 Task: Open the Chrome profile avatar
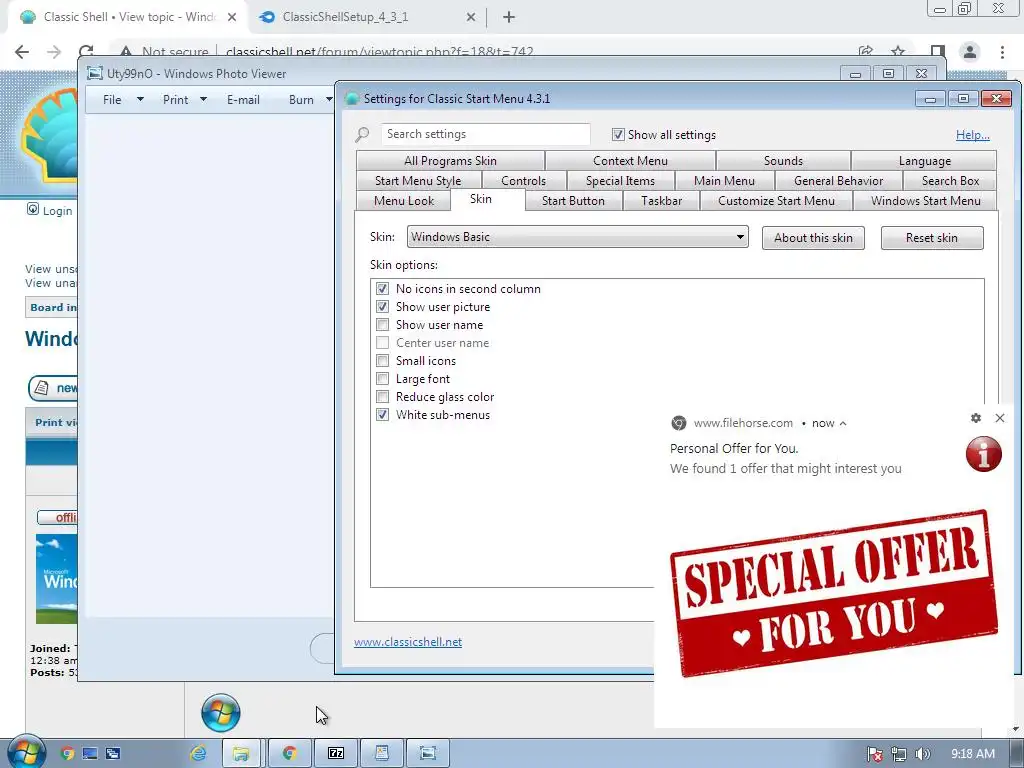point(970,52)
